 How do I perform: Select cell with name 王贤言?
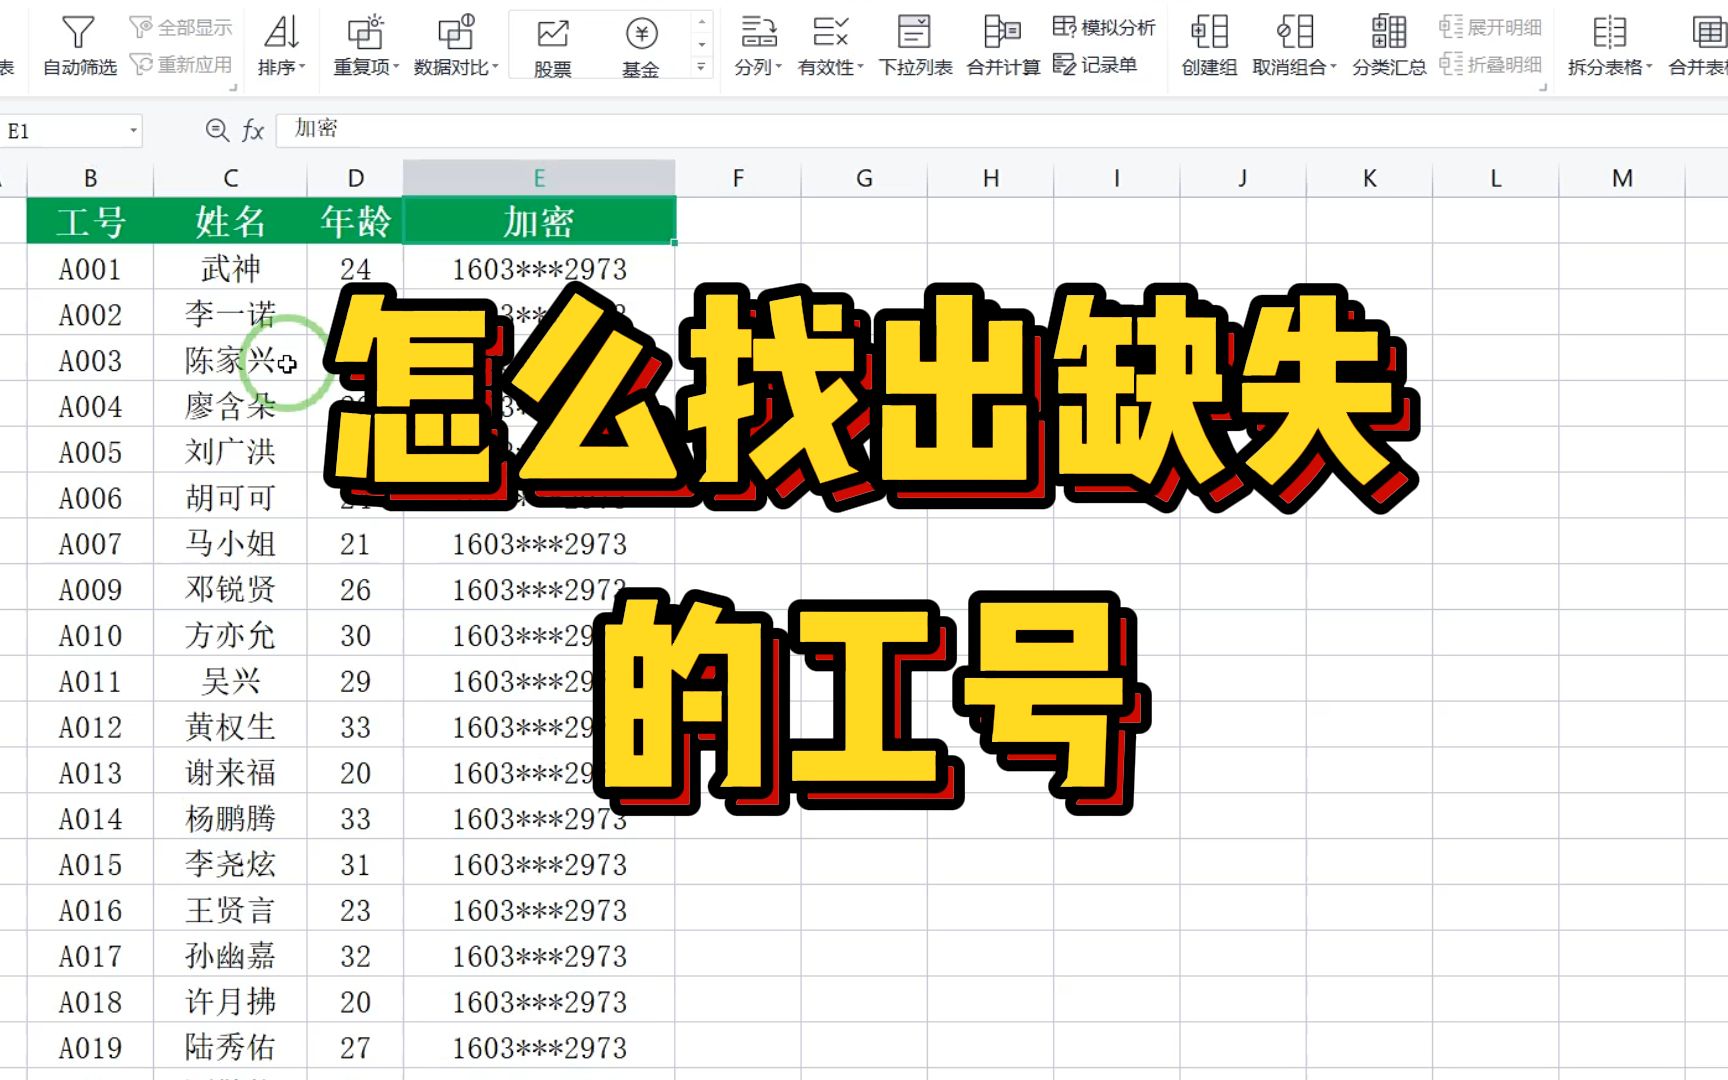(230, 911)
